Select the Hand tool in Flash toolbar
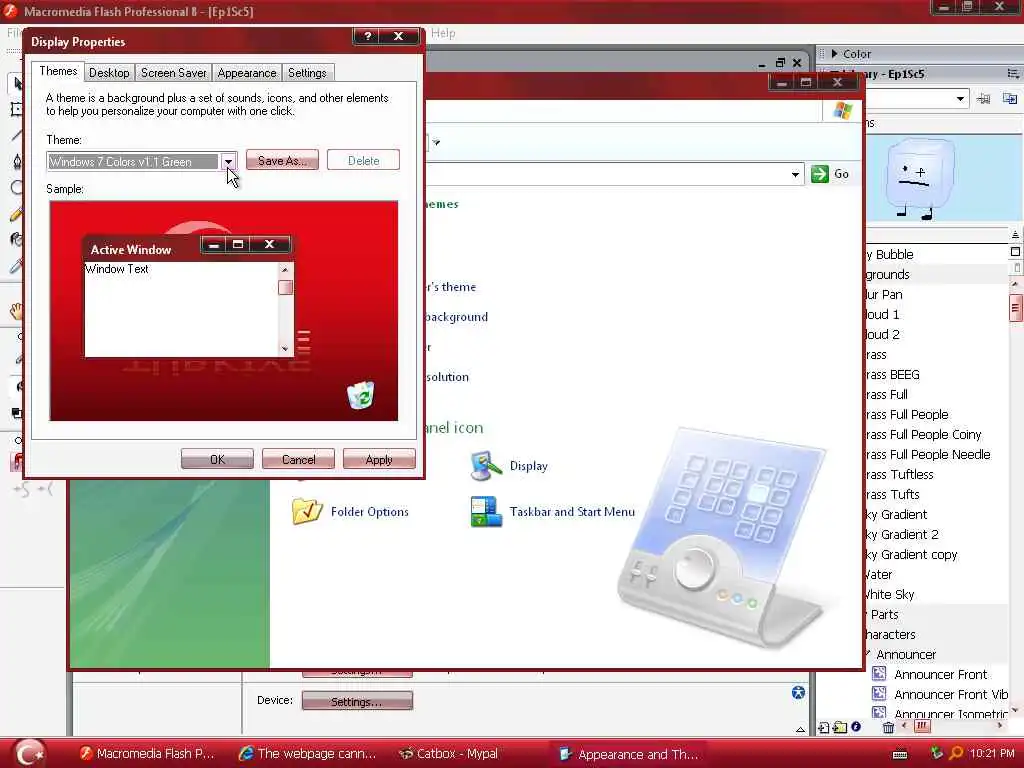The image size is (1024, 768). coord(16,311)
